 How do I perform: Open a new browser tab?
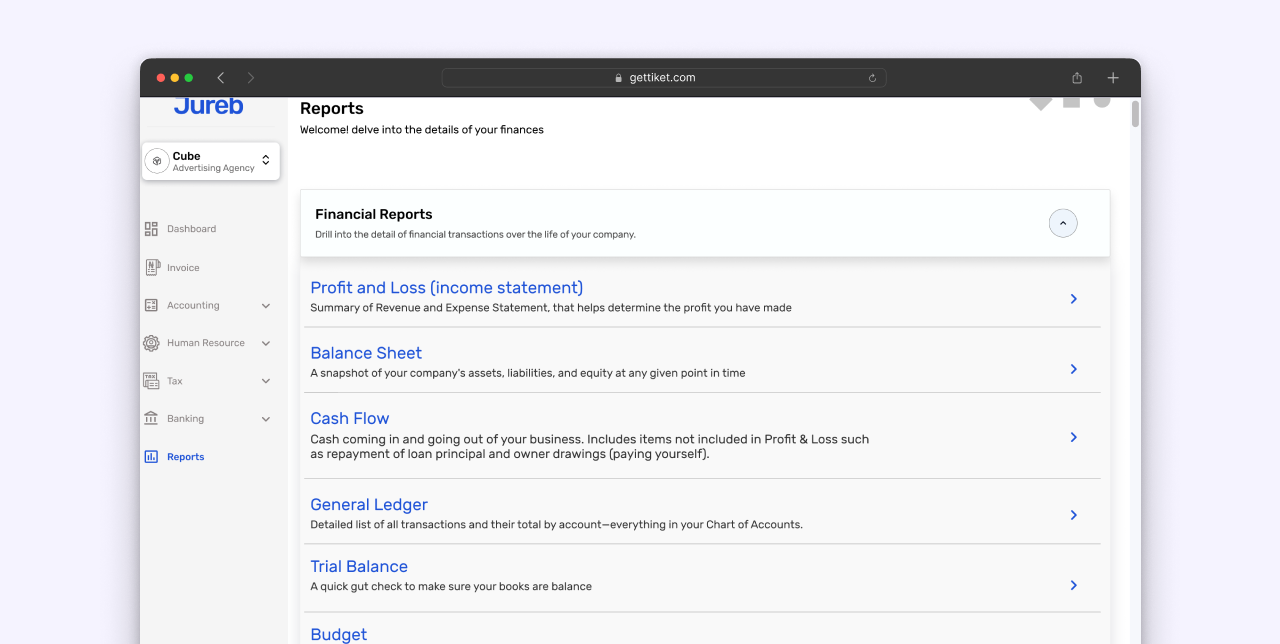1113,78
